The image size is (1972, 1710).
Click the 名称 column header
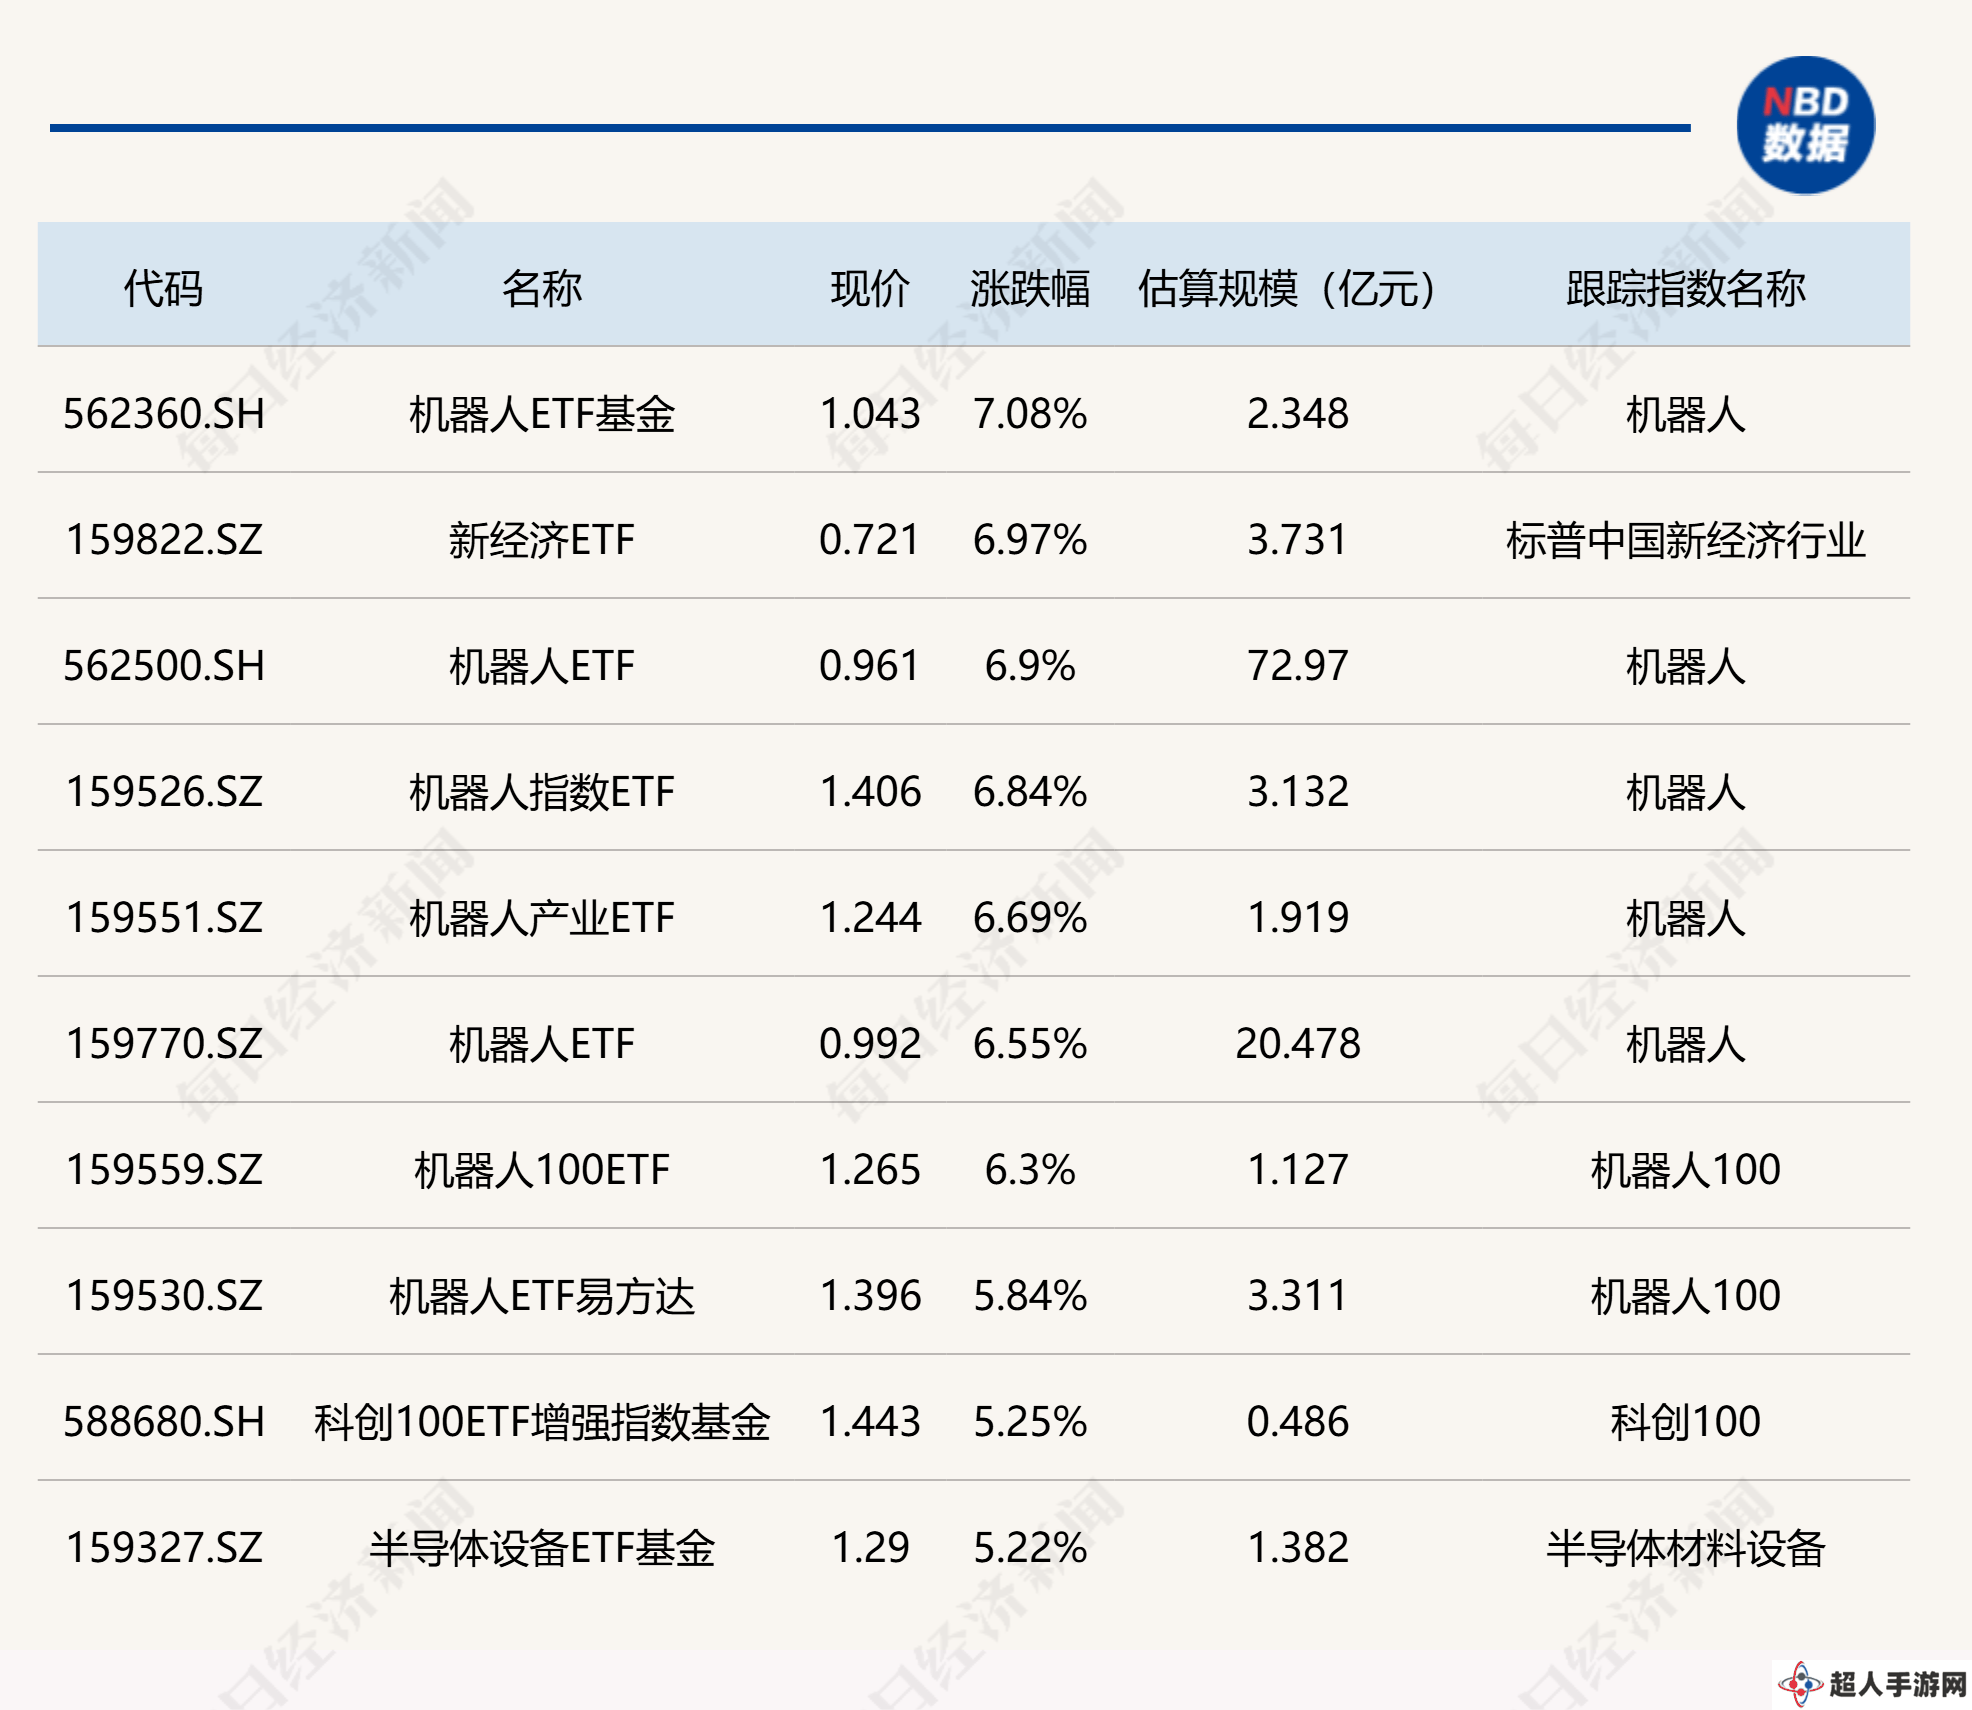tap(542, 289)
